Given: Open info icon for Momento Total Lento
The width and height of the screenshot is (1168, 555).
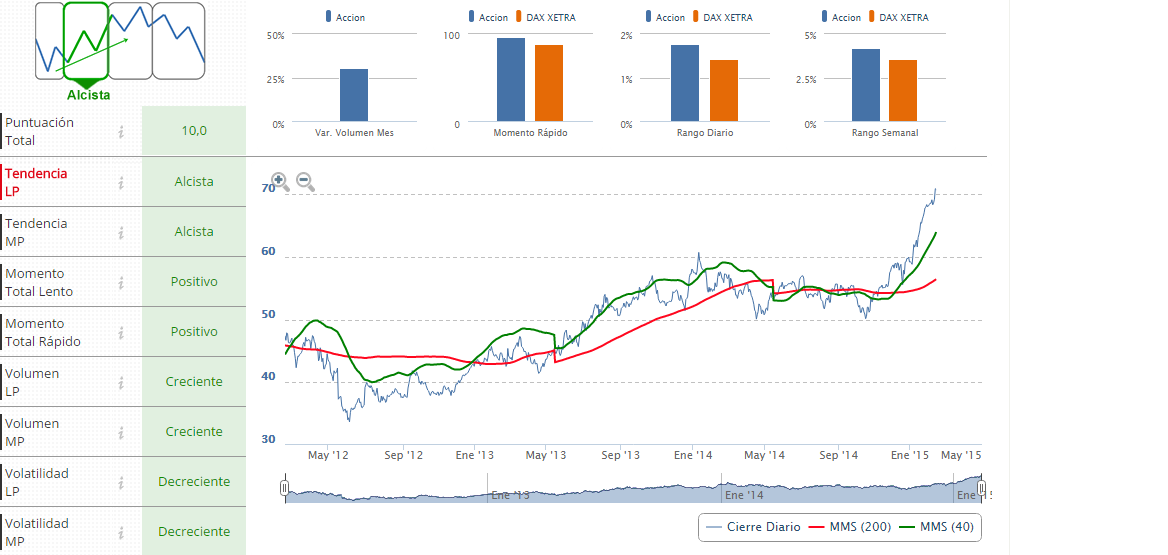Looking at the screenshot, I should [x=121, y=282].
